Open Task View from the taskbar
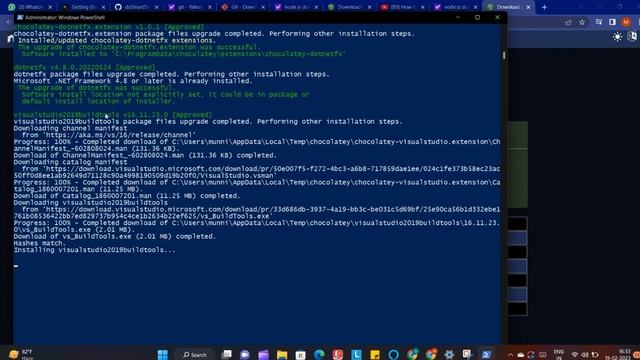640x360 pixels. point(226,354)
